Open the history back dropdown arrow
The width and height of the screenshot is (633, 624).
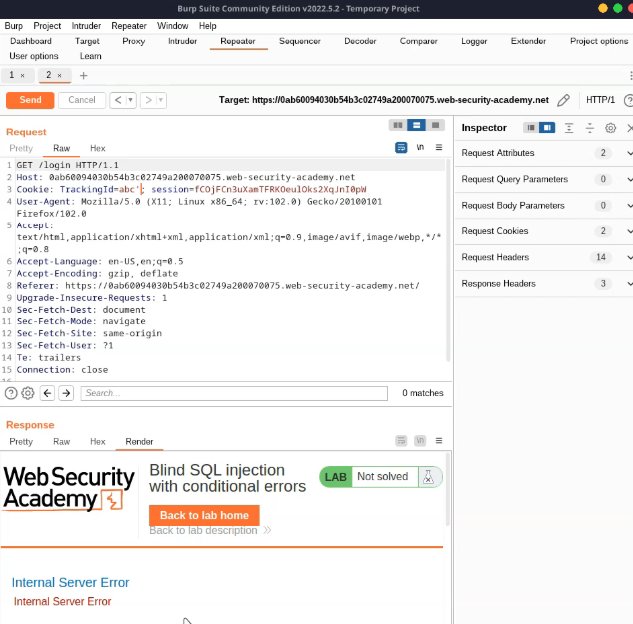pos(129,100)
